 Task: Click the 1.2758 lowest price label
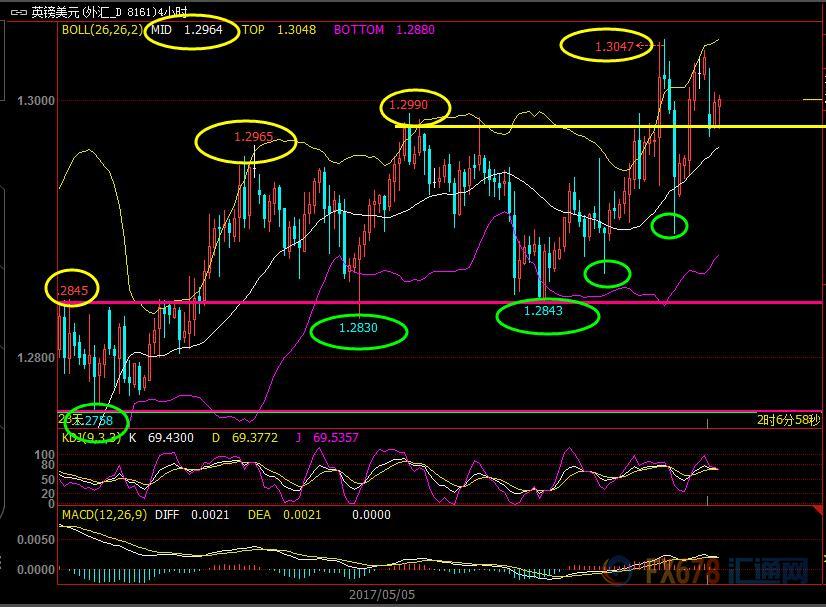click(96, 421)
